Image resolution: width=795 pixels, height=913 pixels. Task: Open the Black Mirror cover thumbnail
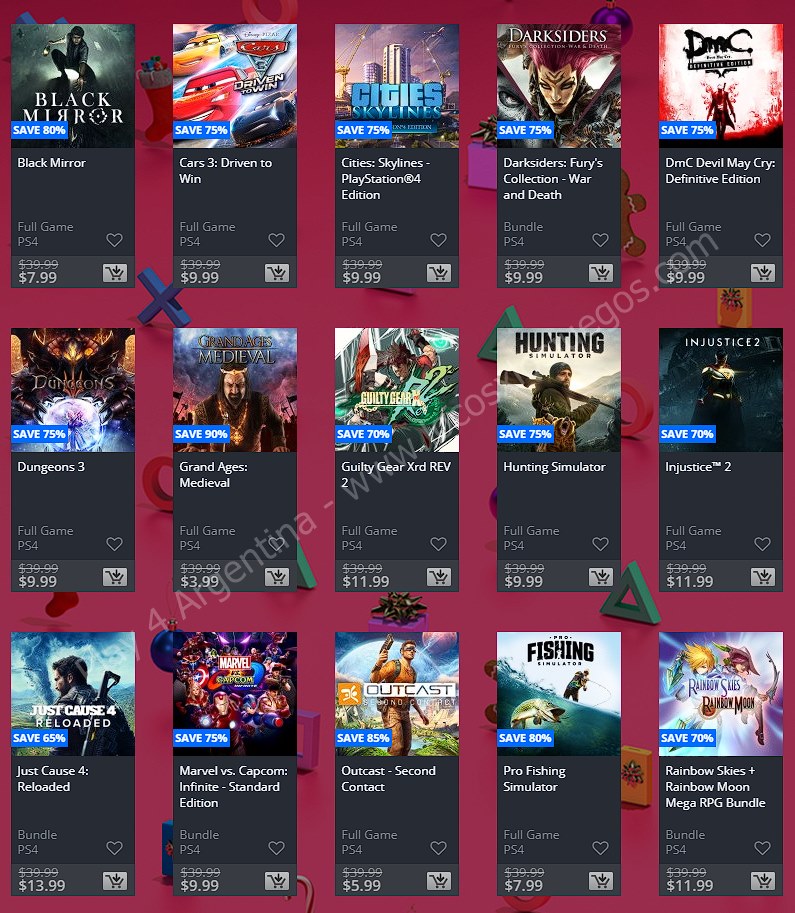73,86
